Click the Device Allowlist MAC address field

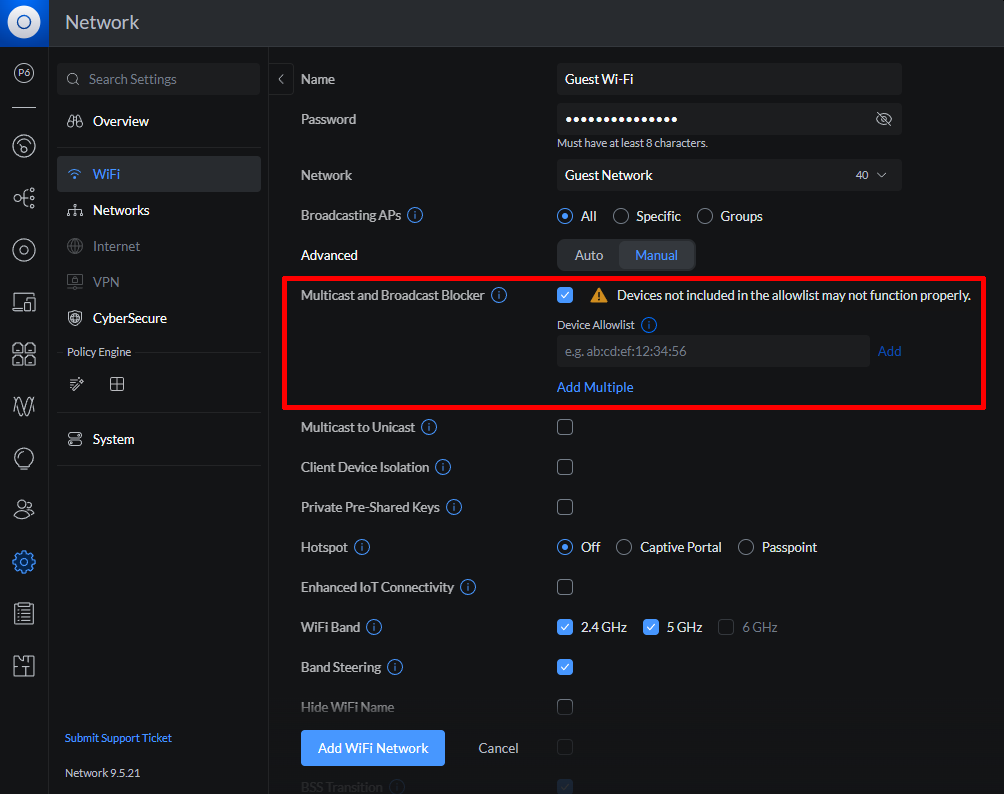pyautogui.click(x=712, y=351)
